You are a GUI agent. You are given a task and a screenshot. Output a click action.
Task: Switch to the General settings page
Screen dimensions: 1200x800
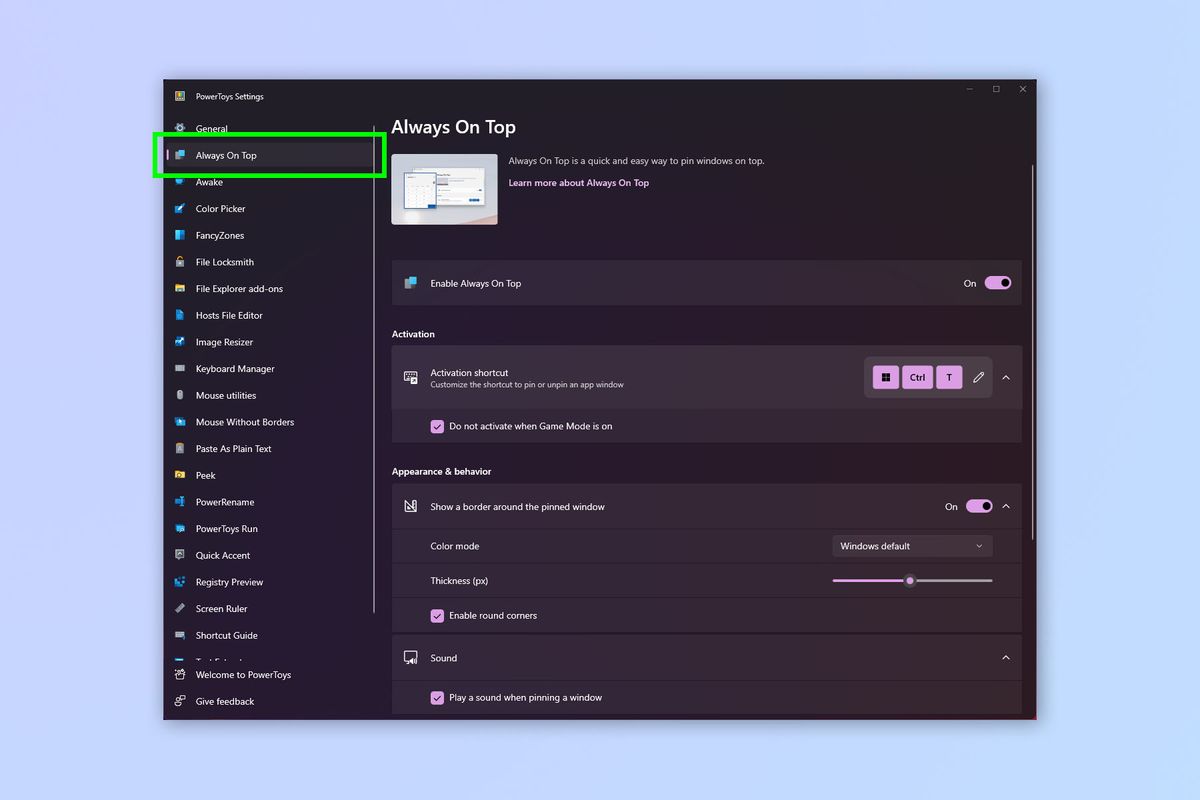212,128
